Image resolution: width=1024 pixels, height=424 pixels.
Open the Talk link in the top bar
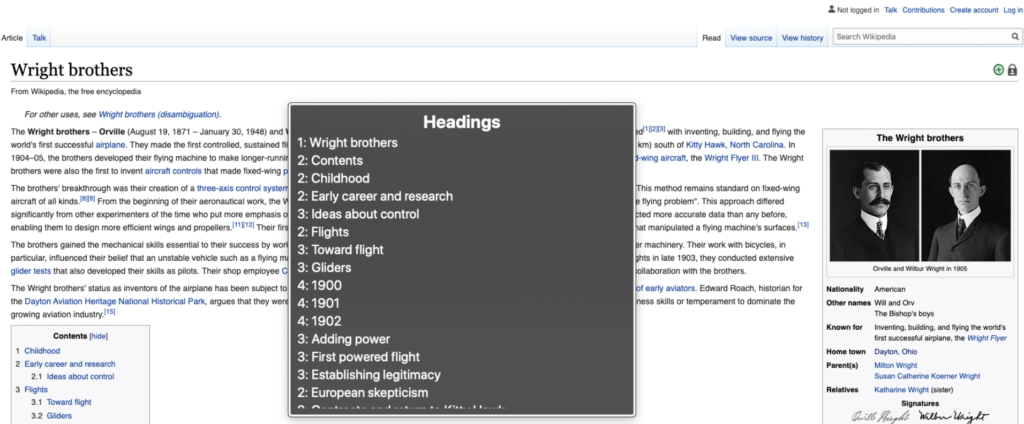(x=891, y=10)
